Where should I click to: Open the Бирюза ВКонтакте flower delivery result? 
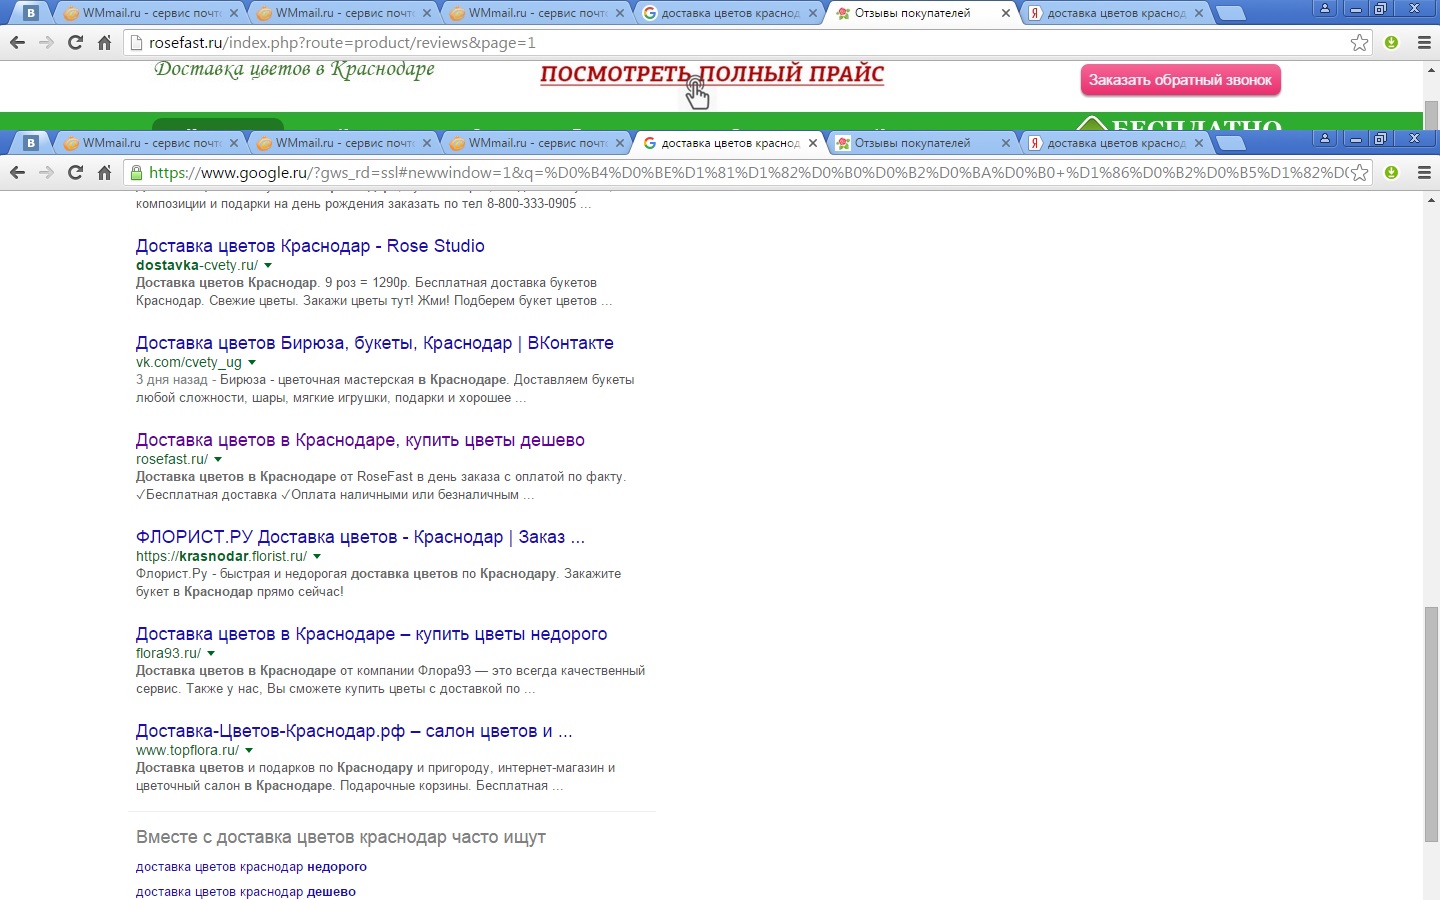pos(375,343)
